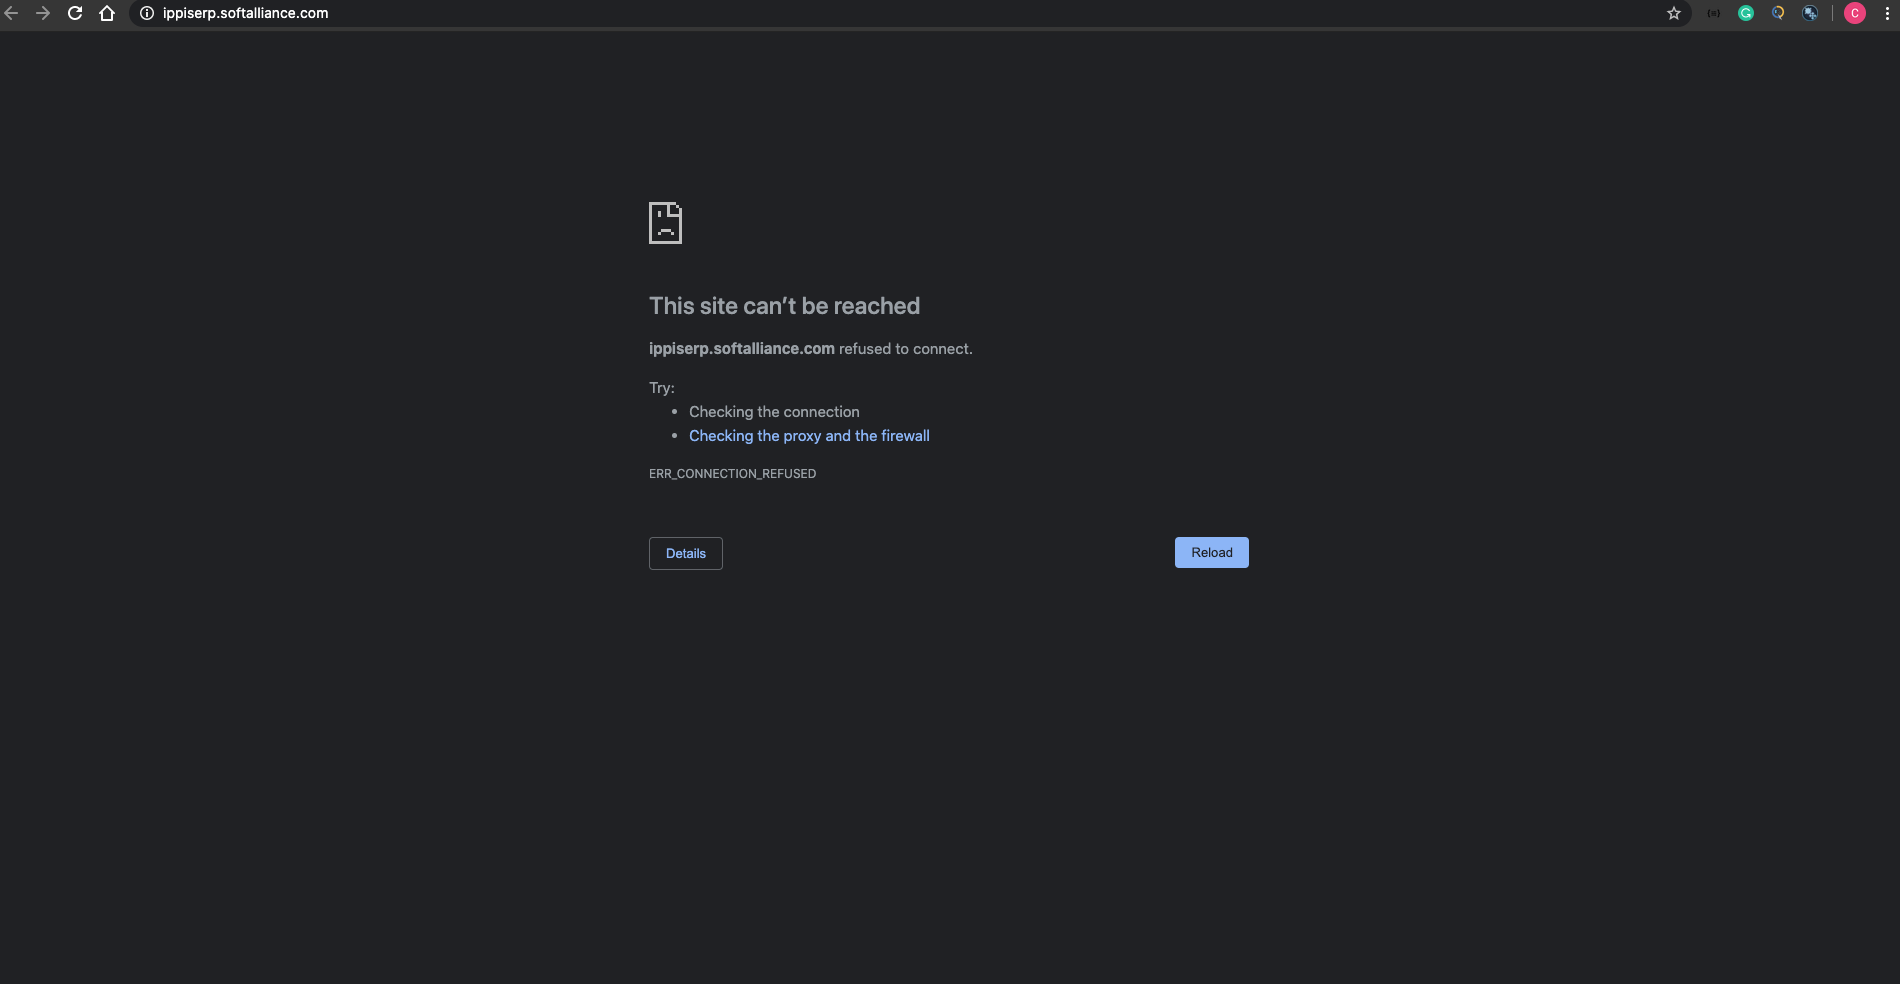Open the Chrome three-dot menu

point(1887,13)
